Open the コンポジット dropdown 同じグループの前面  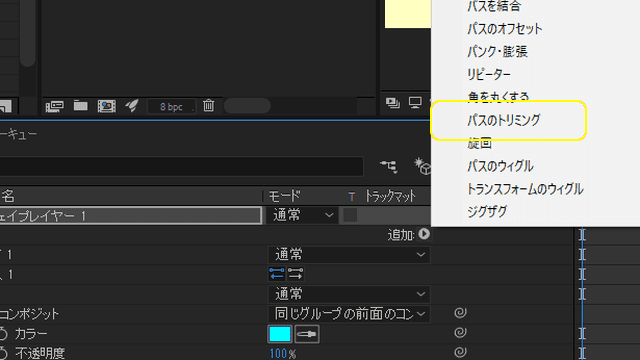click(349, 314)
